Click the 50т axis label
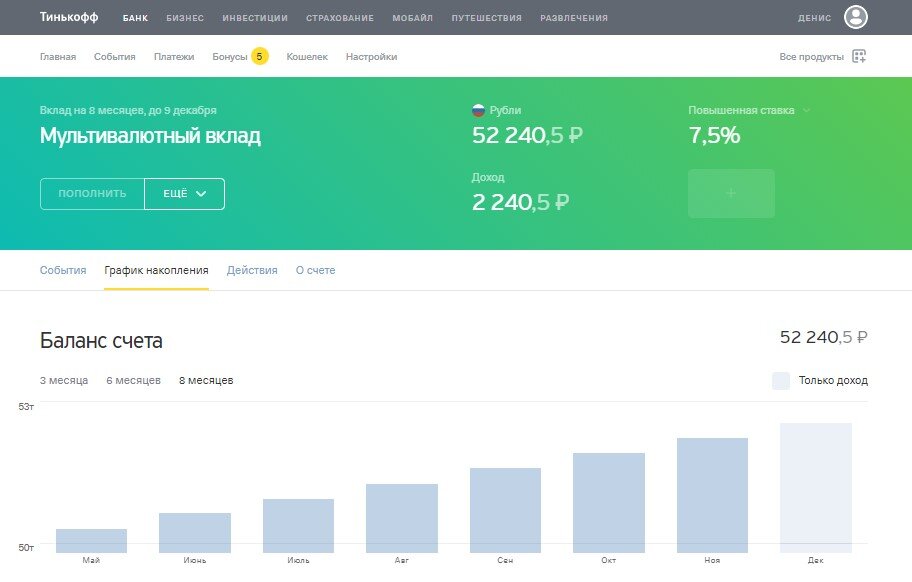This screenshot has height=582, width=912. [26, 547]
